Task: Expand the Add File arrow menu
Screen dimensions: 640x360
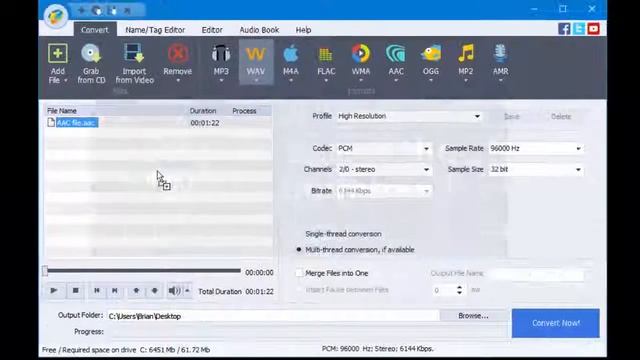Action: click(x=65, y=80)
